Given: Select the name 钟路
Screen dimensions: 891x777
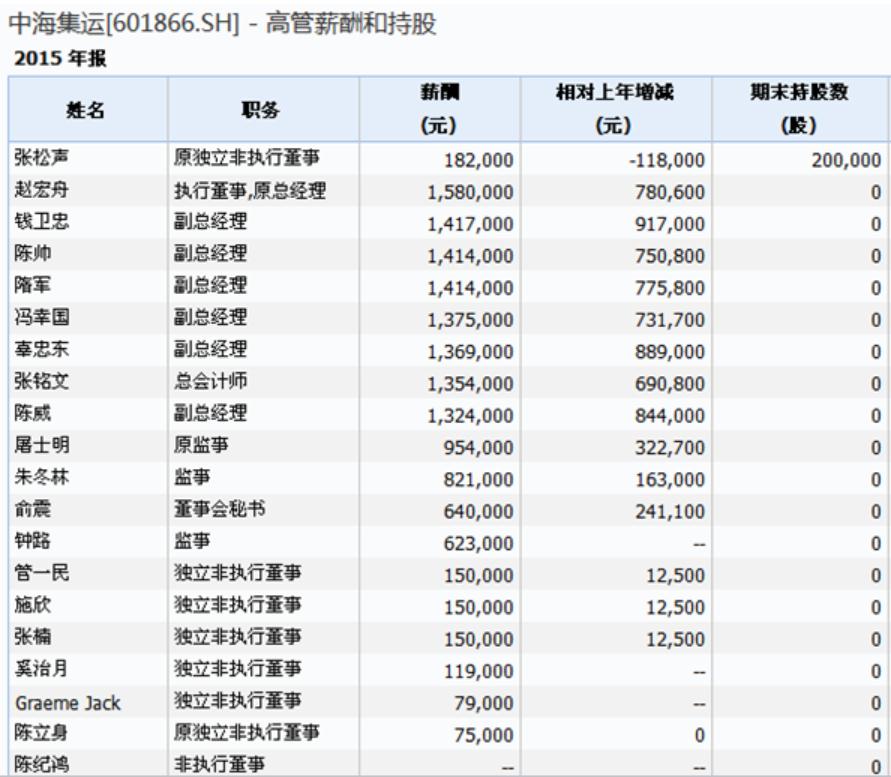Looking at the screenshot, I should pyautogui.click(x=32, y=540).
